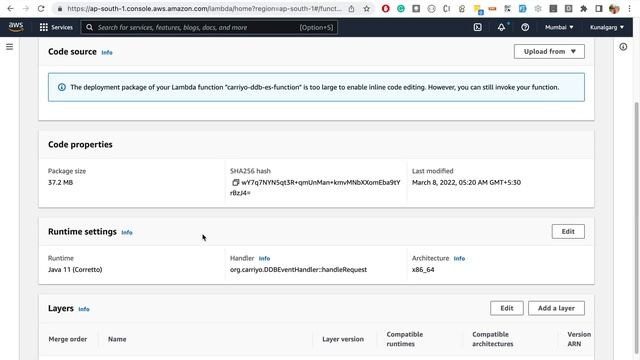Open the Kunalgarg account dropdown
Screen dimensions: 640x360
pyautogui.click(x=607, y=27)
